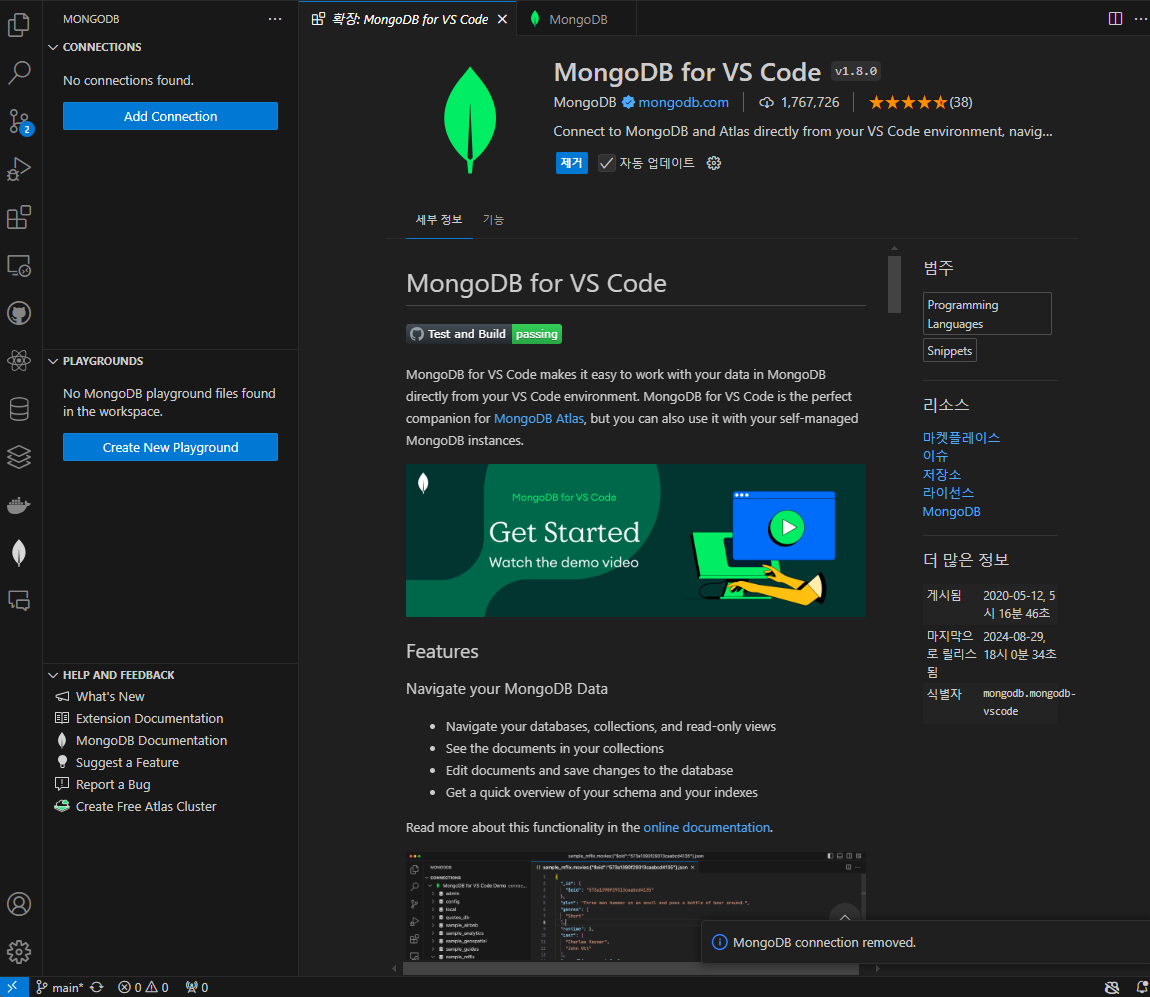Open 저장소 resource link

[942, 474]
